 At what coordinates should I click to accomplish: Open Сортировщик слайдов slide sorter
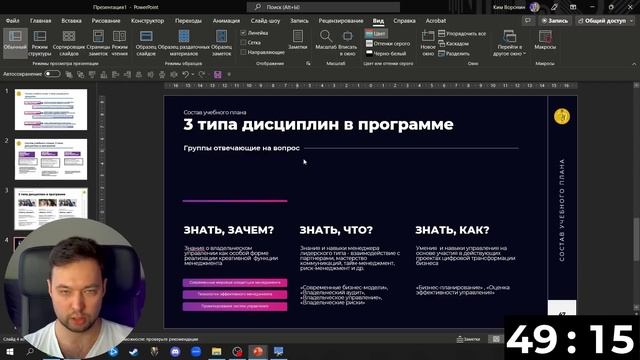pos(69,42)
